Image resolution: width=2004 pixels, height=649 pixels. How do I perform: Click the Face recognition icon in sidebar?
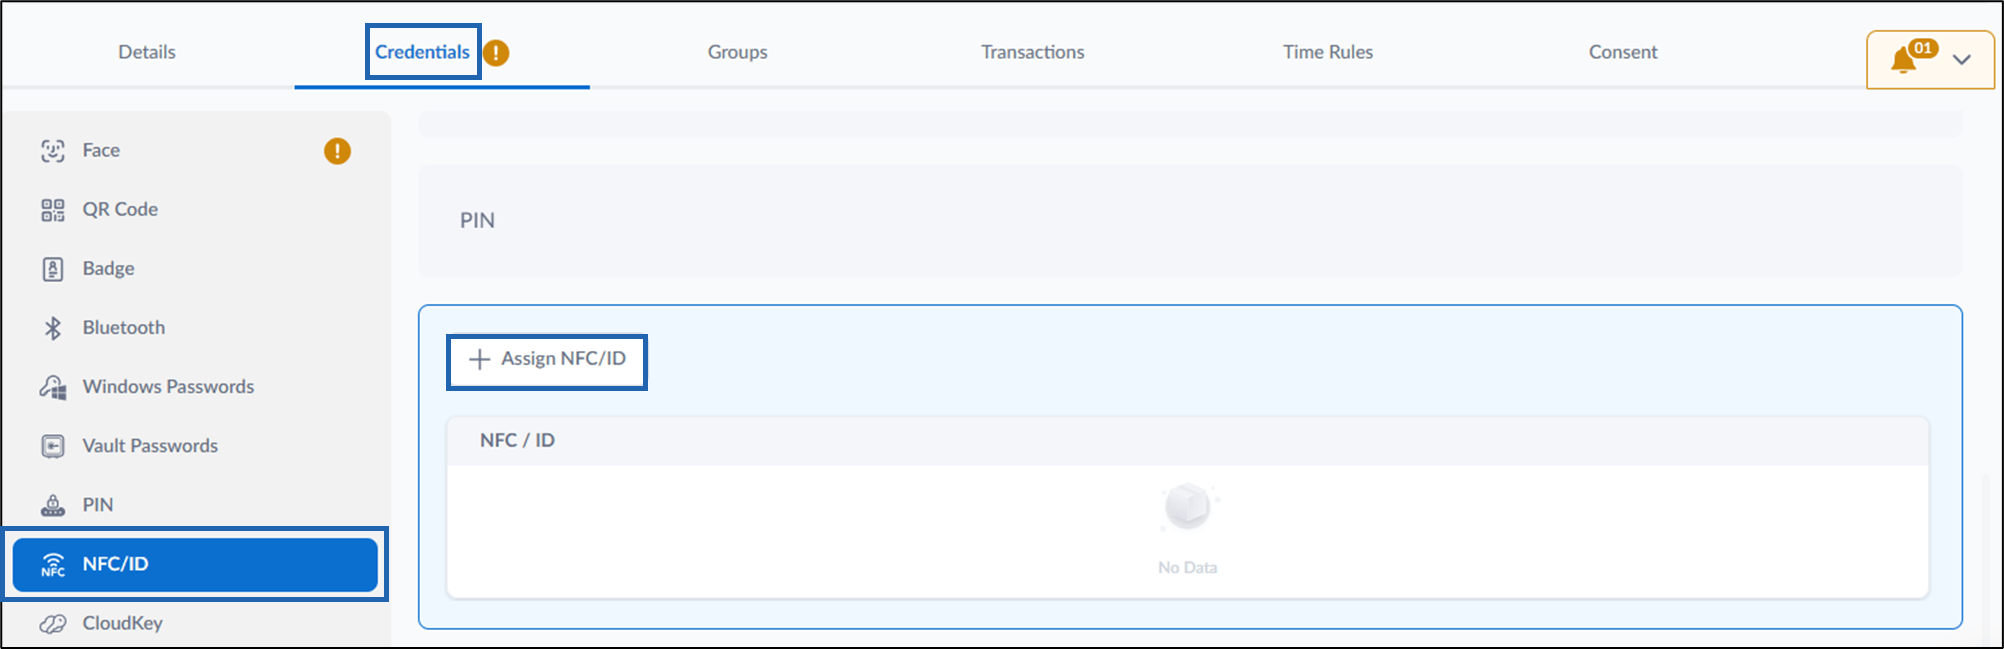(x=53, y=151)
